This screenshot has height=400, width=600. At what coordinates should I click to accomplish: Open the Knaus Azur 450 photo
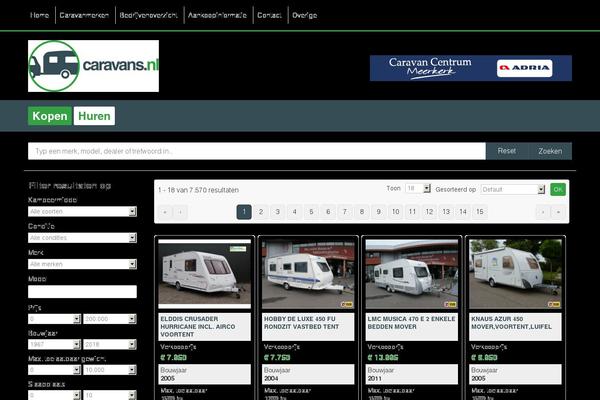click(515, 274)
